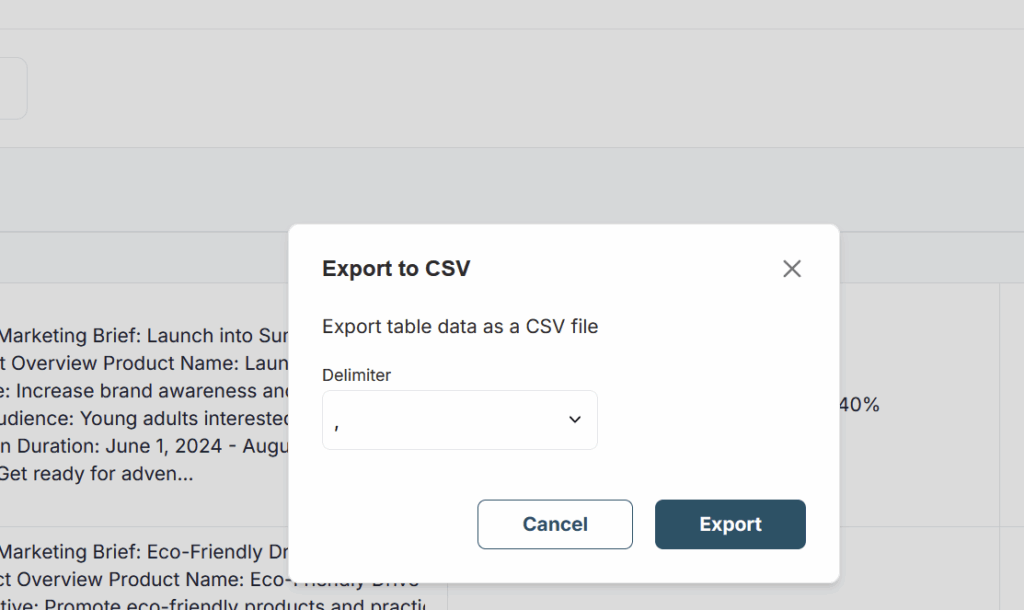The height and width of the screenshot is (610, 1024).
Task: Click the Export to CSV dialog title
Action: (396, 268)
